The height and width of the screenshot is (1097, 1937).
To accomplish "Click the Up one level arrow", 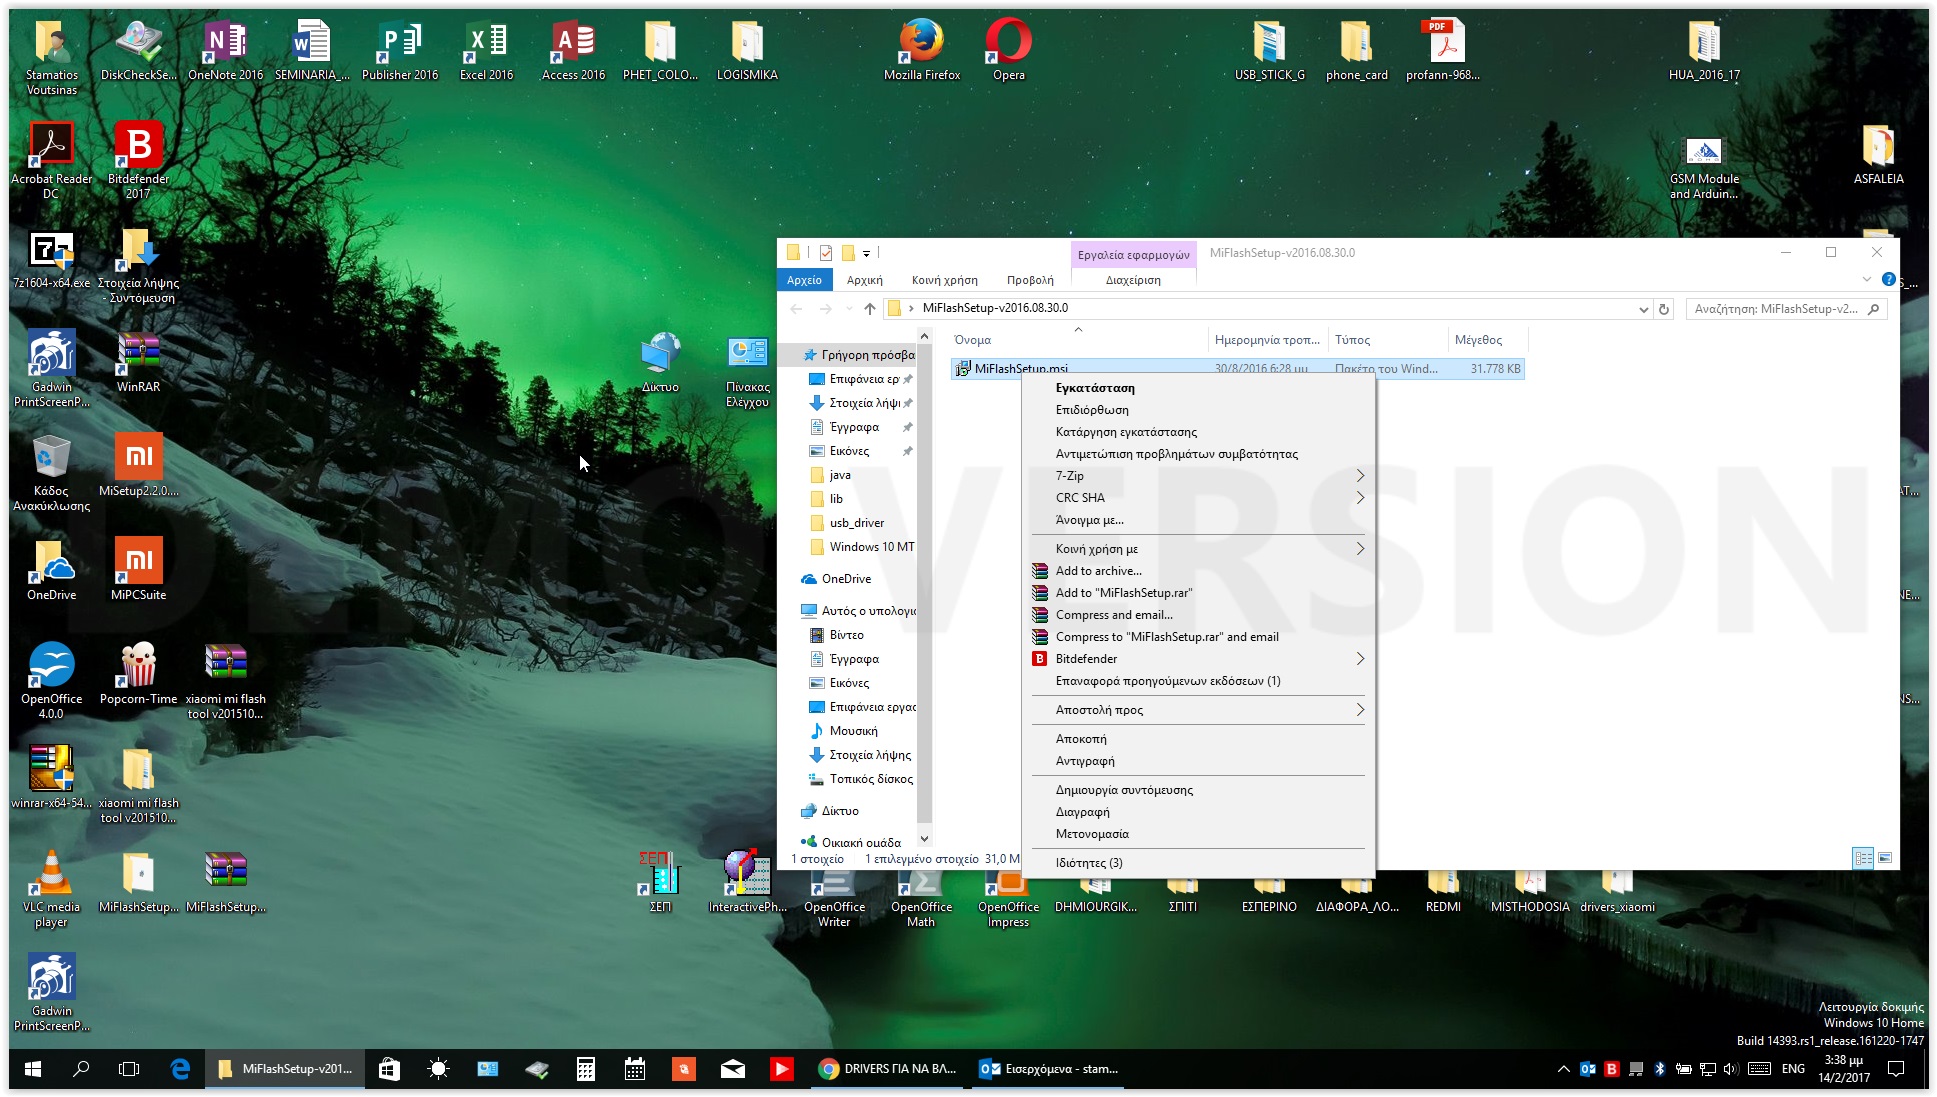I will [870, 309].
